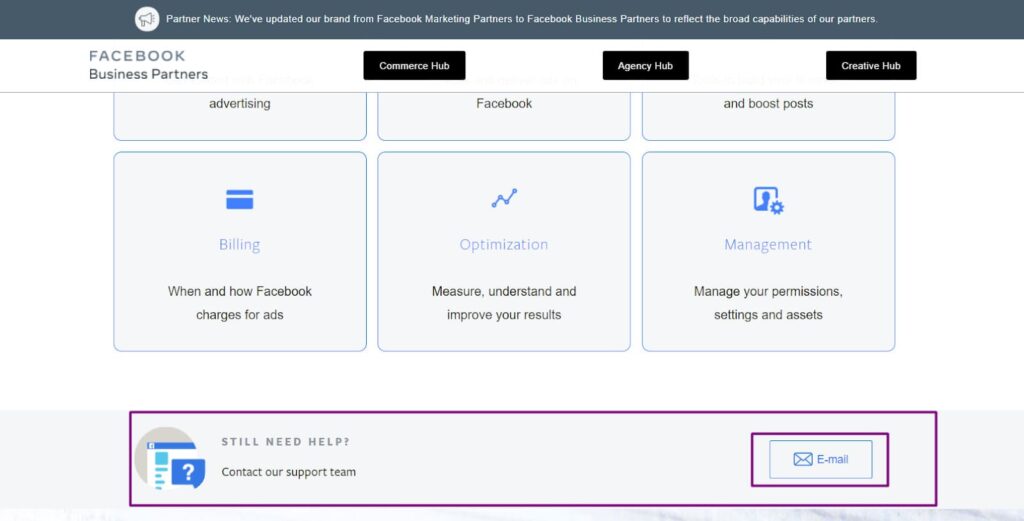Viewport: 1024px width, 521px height.
Task: Click 'Measure, understand and improve your results'
Action: point(504,303)
